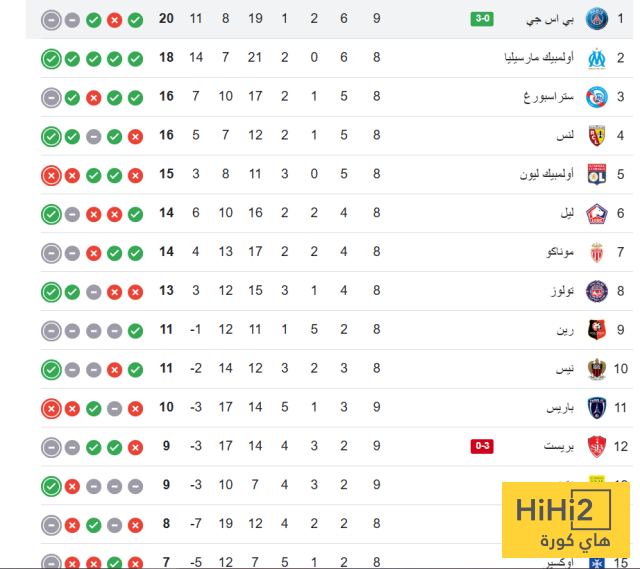Select the Toulouse club logo
640x569 pixels.
[x=597, y=291]
